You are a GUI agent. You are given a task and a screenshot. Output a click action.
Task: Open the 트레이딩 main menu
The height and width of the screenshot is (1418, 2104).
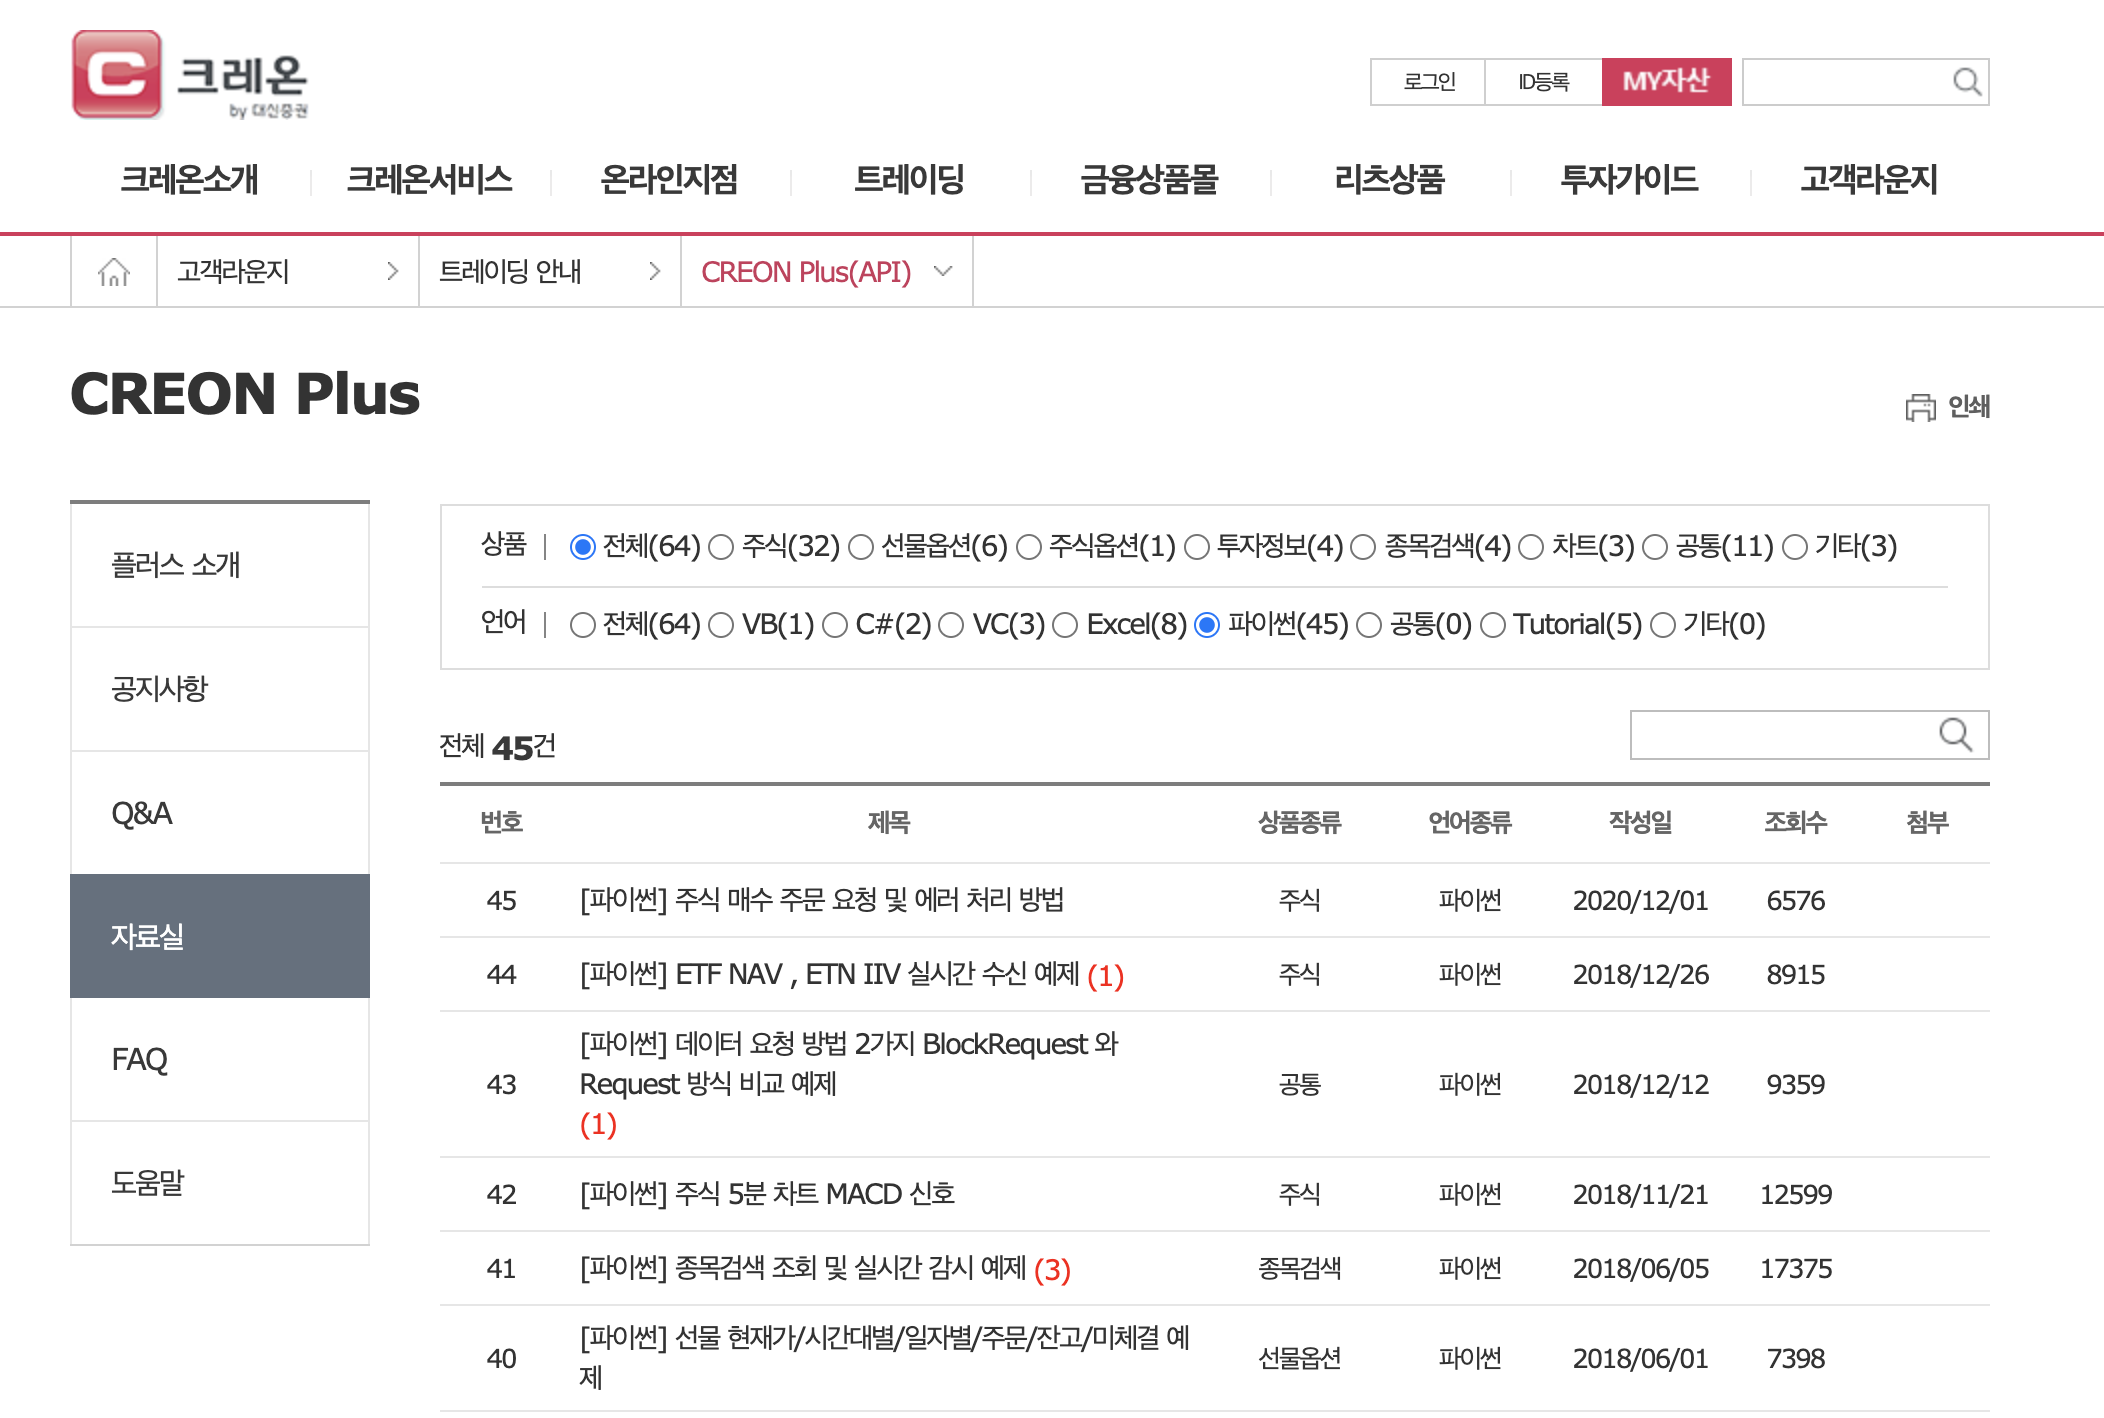click(909, 180)
